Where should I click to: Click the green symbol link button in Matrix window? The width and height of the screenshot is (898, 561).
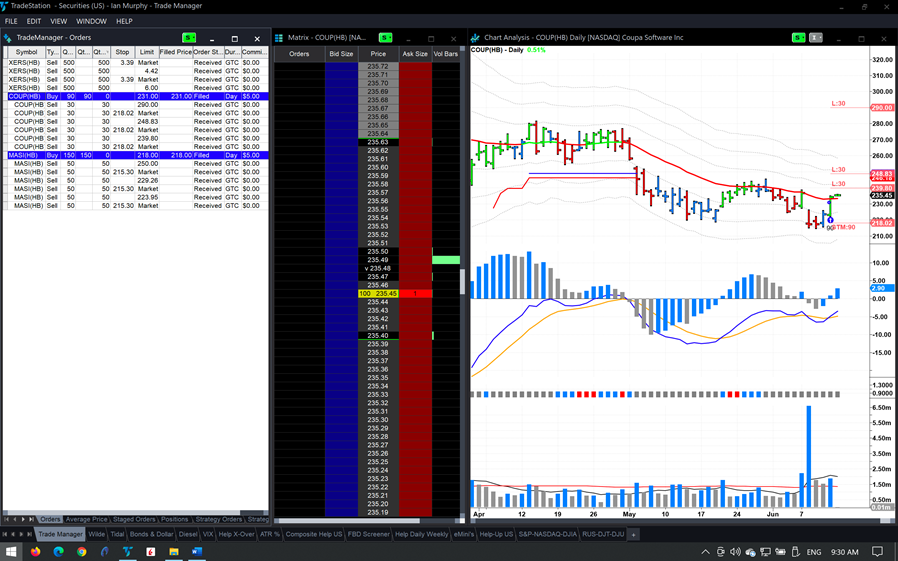[x=385, y=38]
